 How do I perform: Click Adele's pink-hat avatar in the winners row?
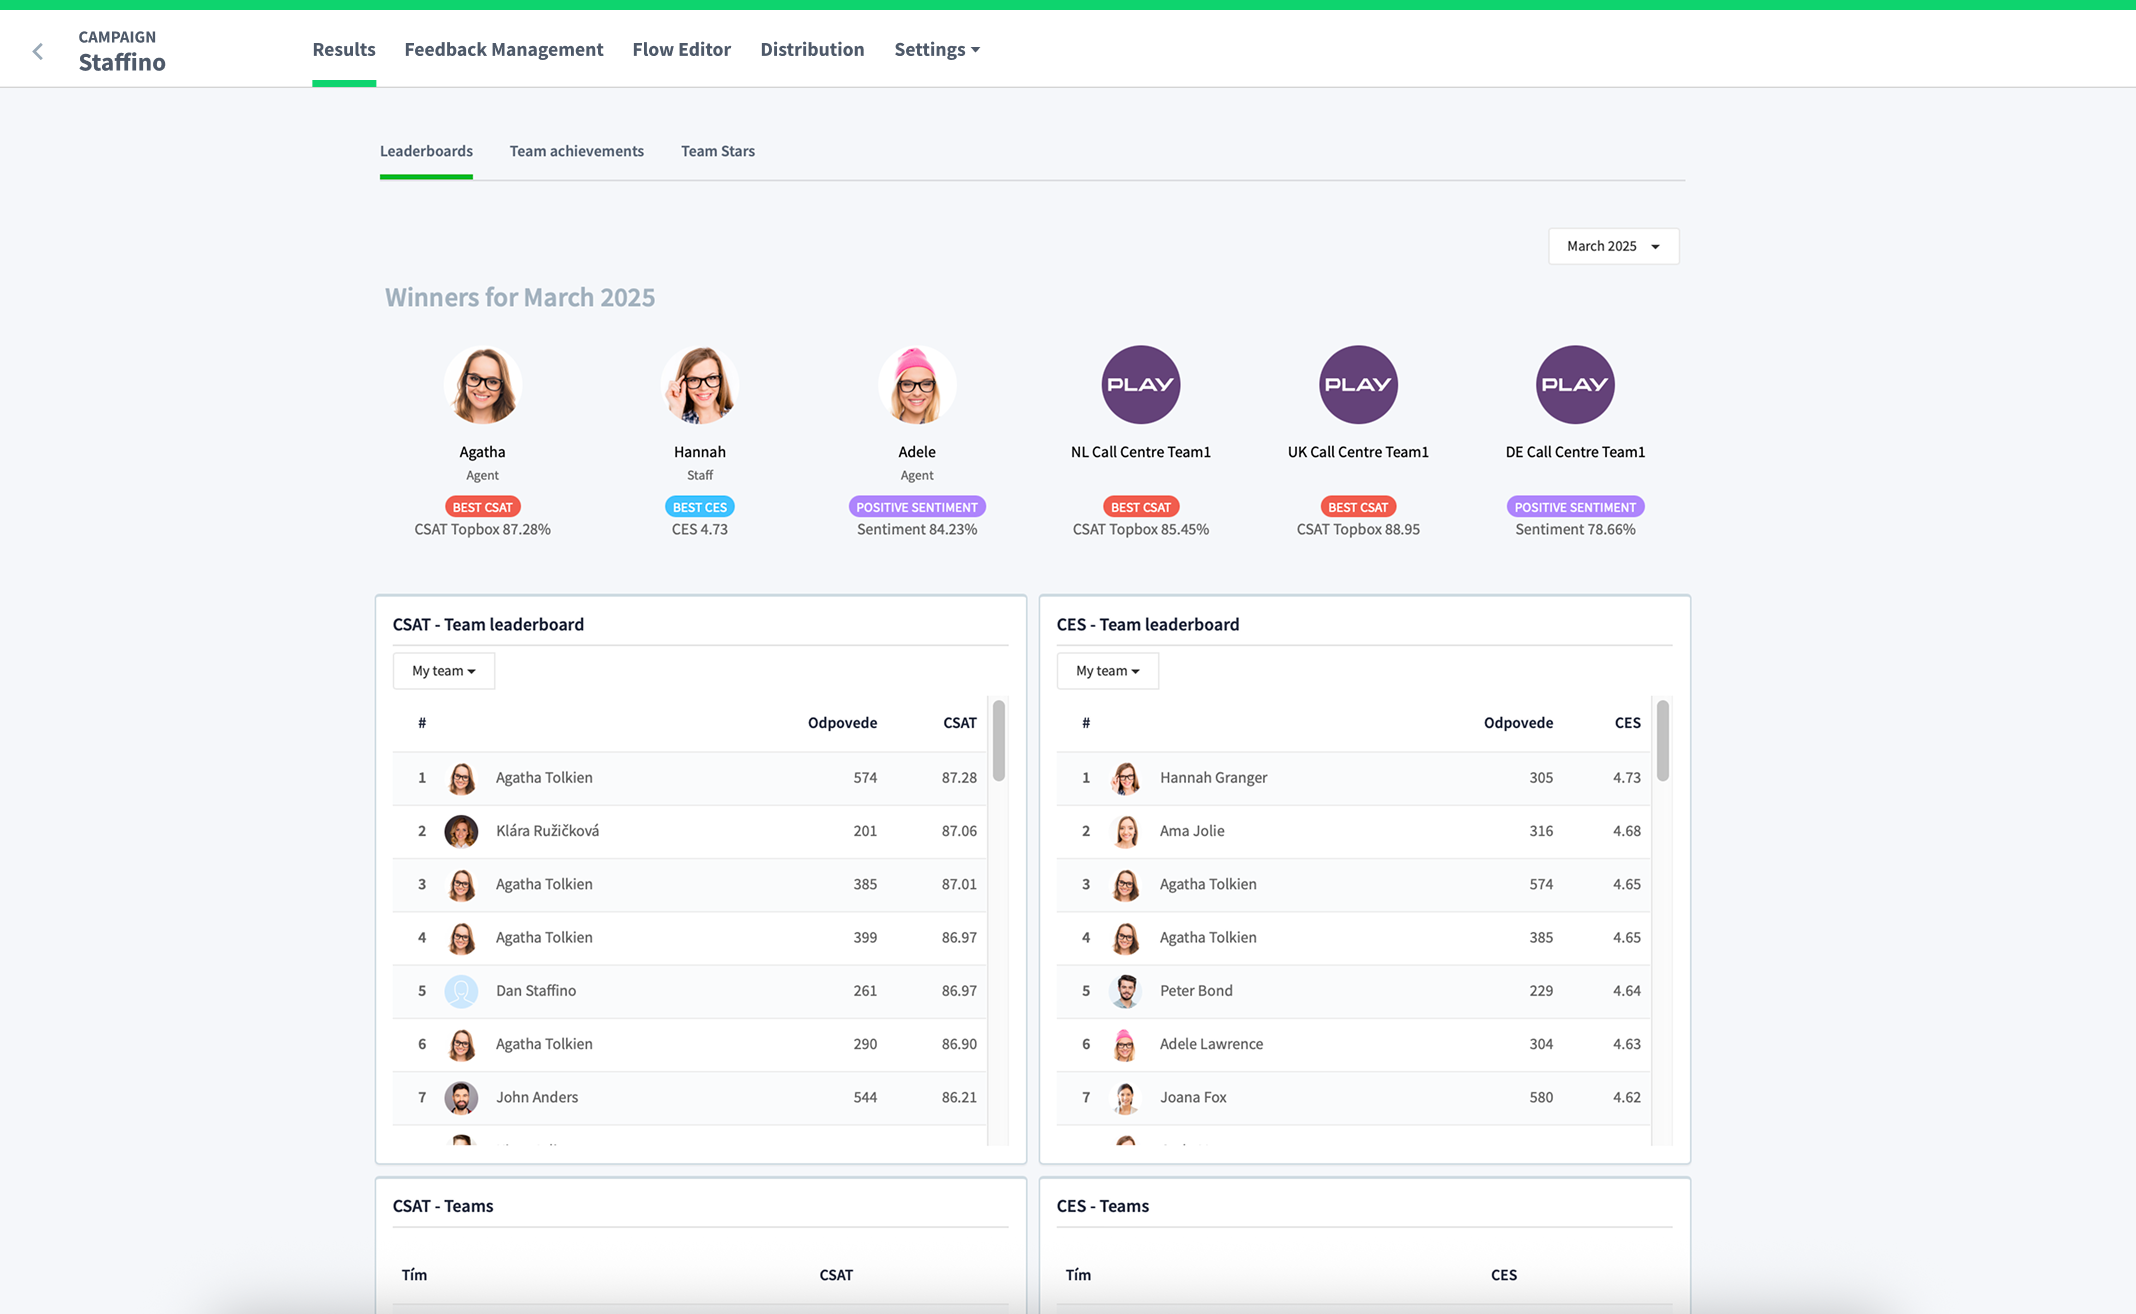click(916, 385)
